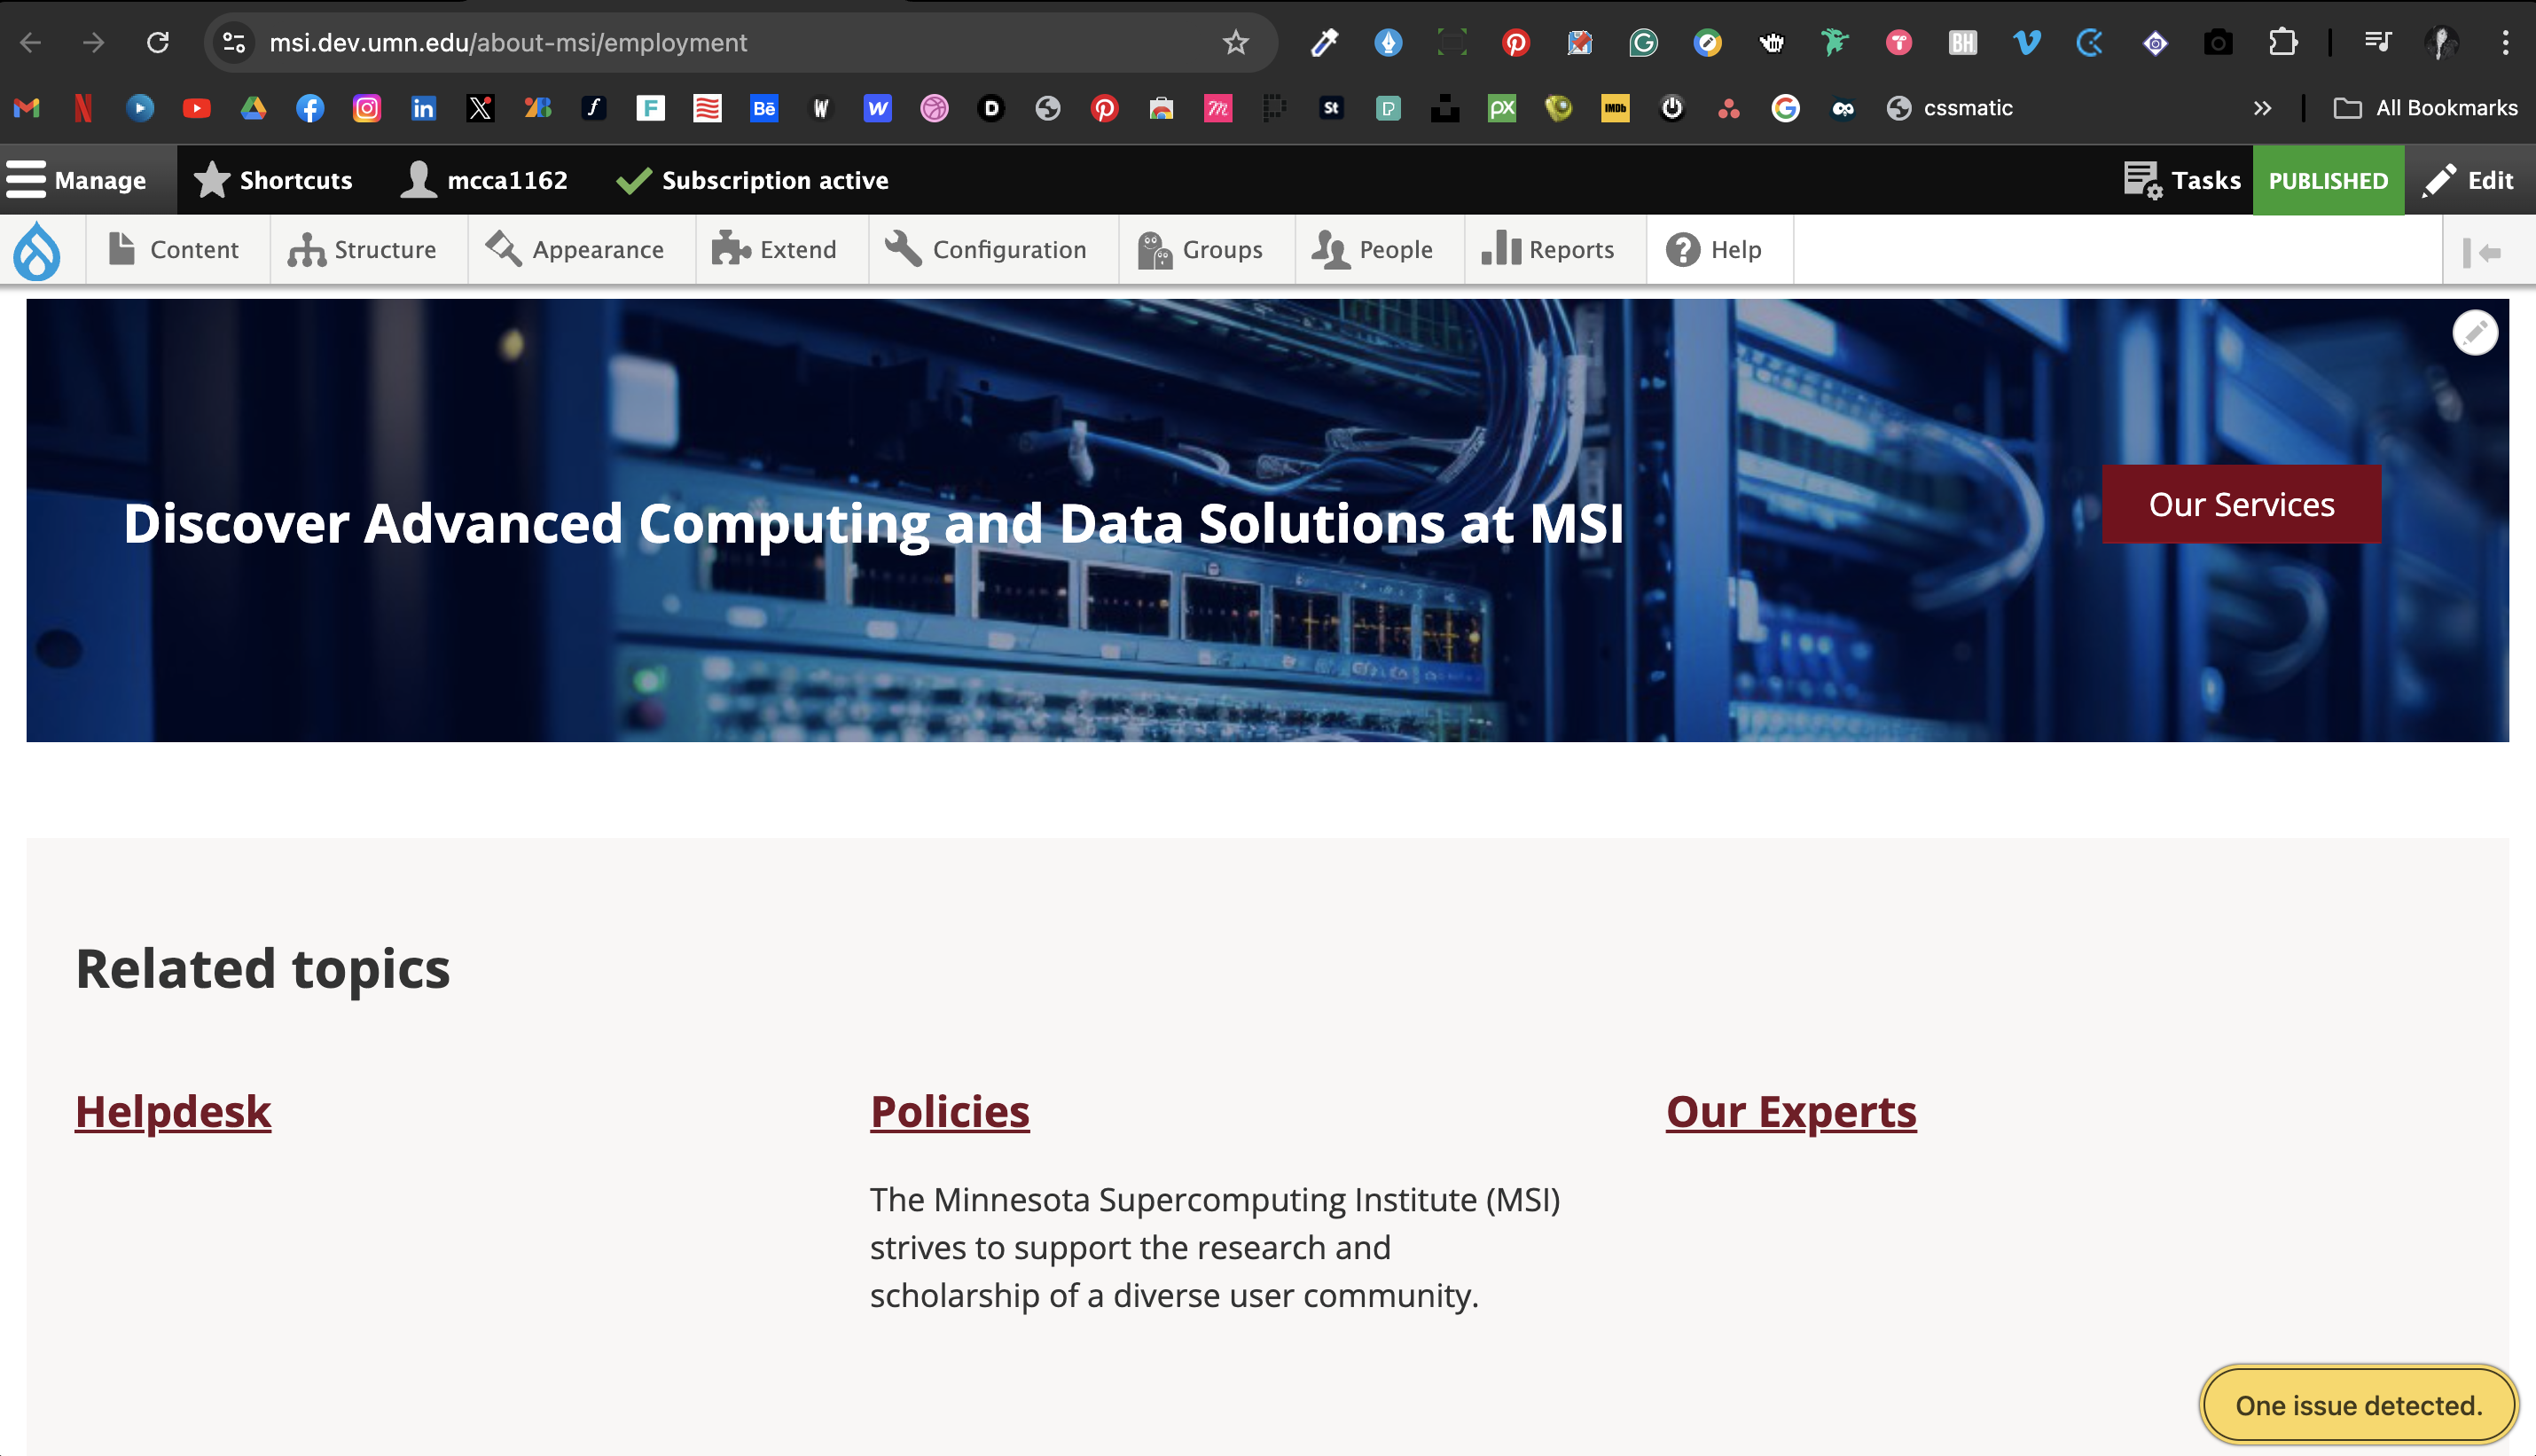Screen dimensions: 2536x1456
Task: Toggle page Edit mode
Action: click(x=2468, y=180)
